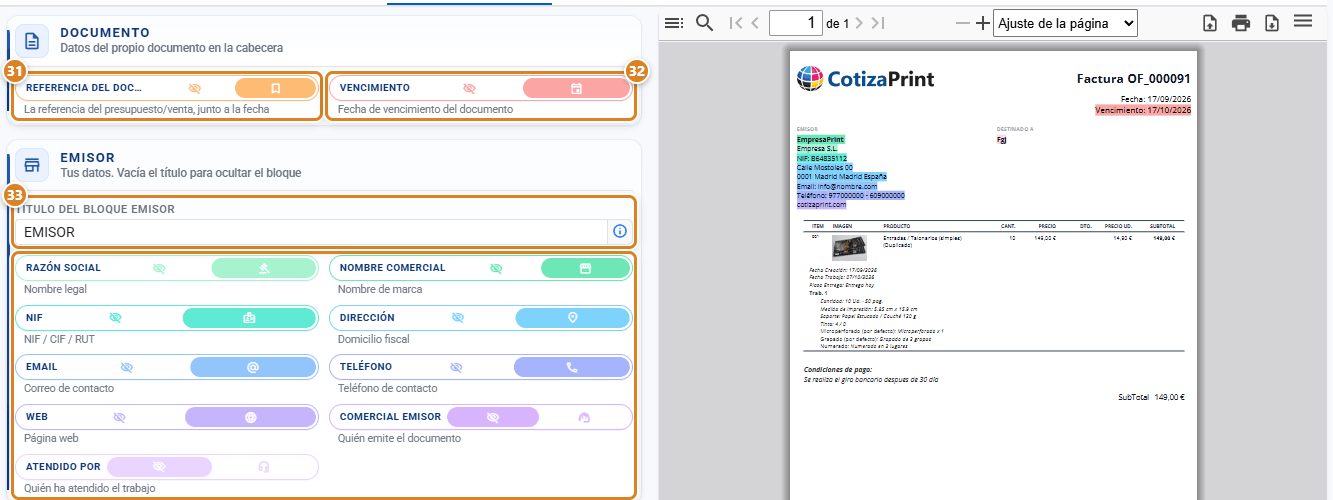1333x500 pixels.
Task: Hide Email via eye-slash icon
Action: (127, 367)
